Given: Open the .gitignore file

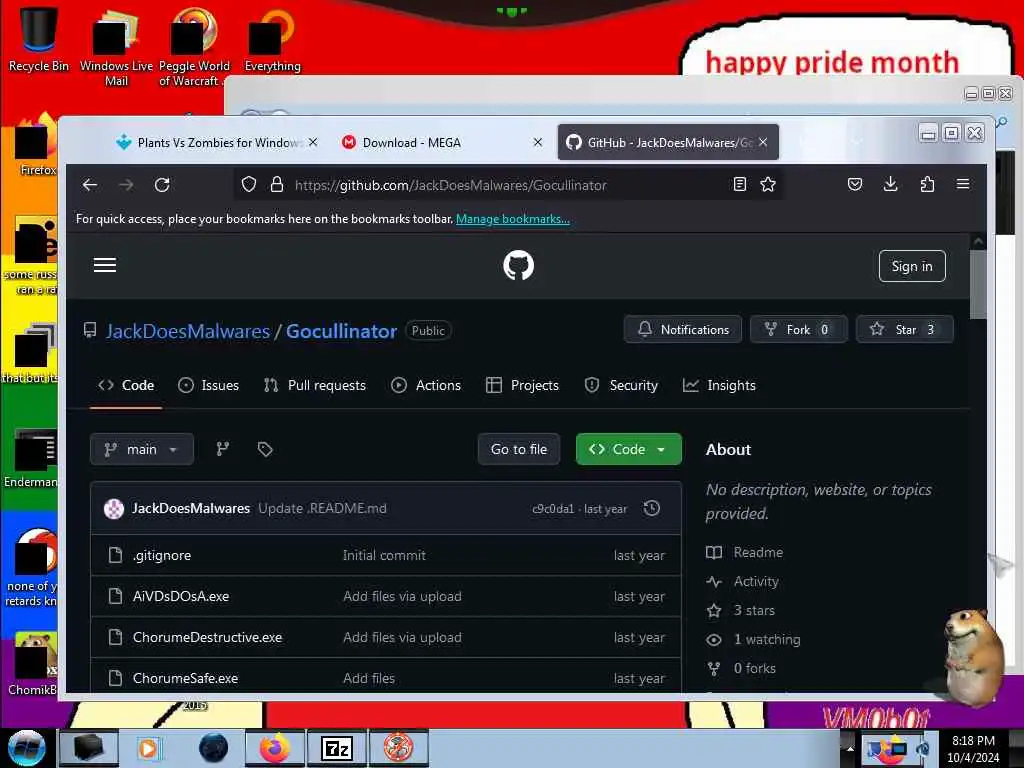Looking at the screenshot, I should tap(162, 555).
